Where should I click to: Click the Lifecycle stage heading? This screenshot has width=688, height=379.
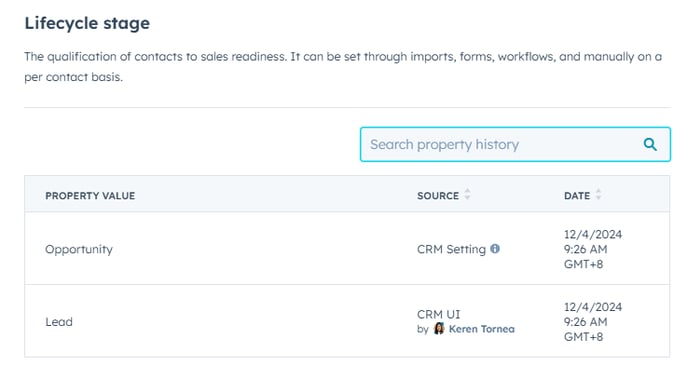[x=87, y=23]
